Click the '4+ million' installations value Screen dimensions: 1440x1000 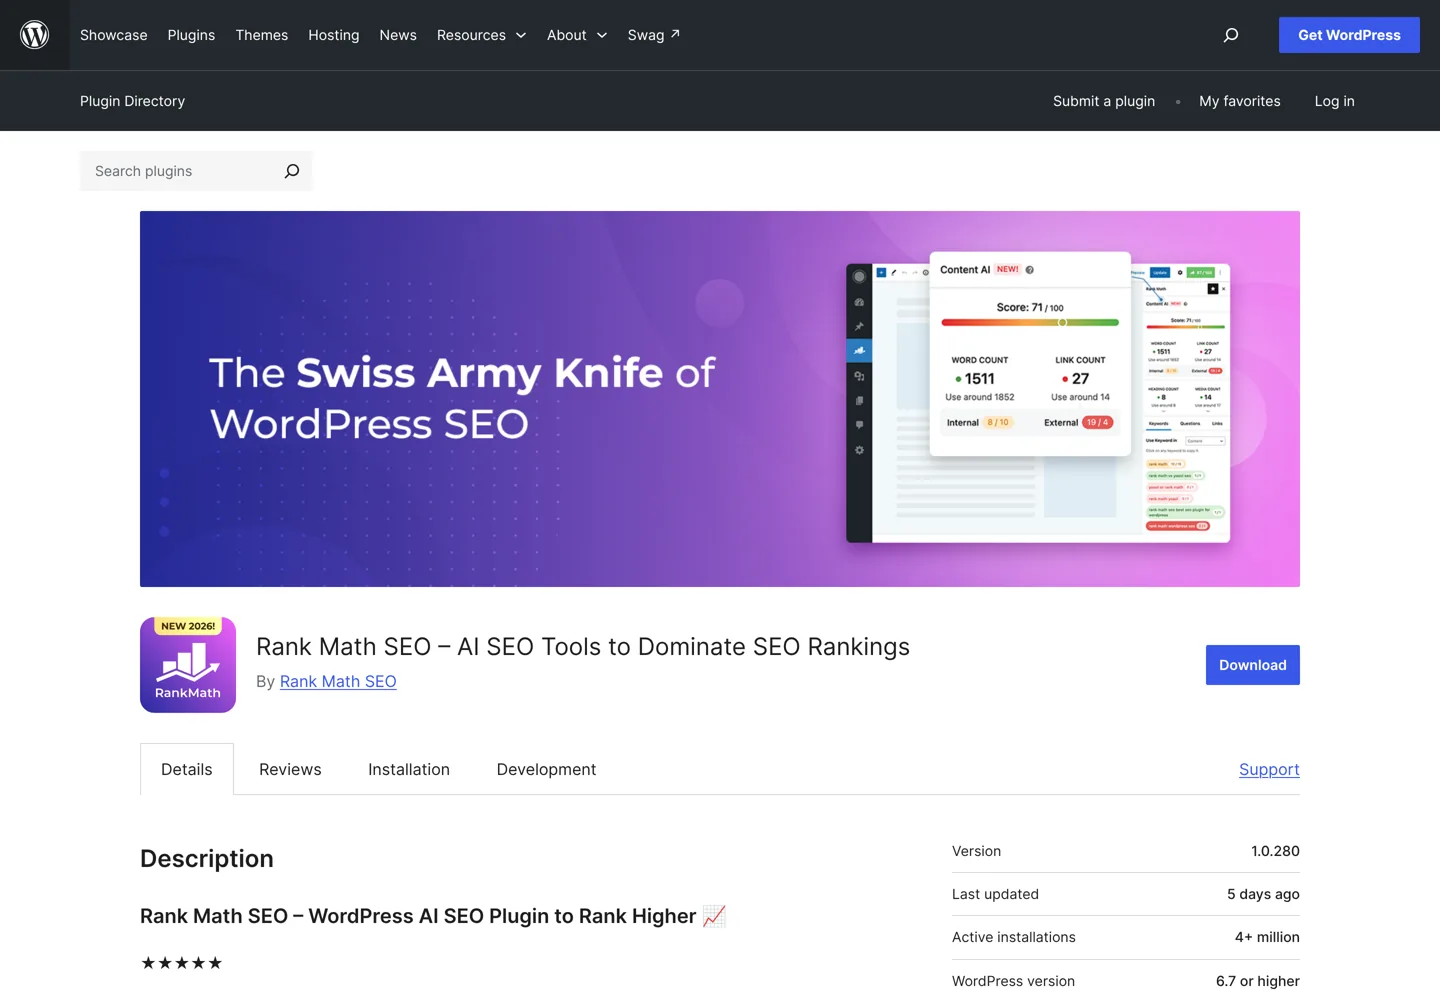click(1267, 937)
